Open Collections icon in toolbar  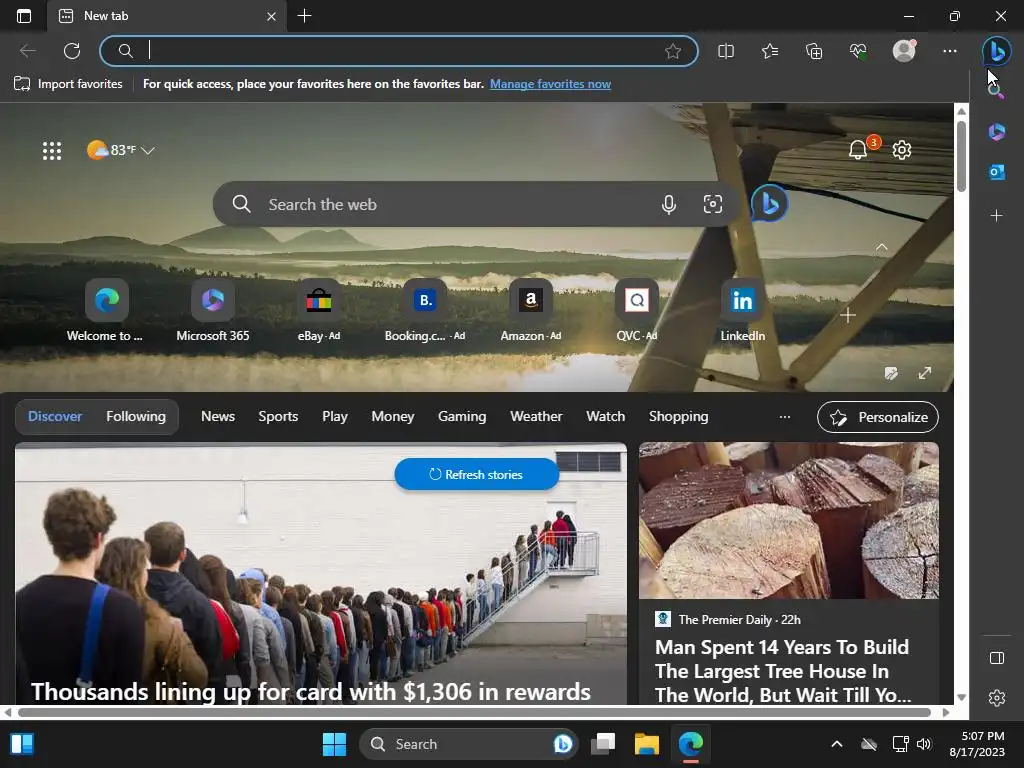tap(814, 51)
